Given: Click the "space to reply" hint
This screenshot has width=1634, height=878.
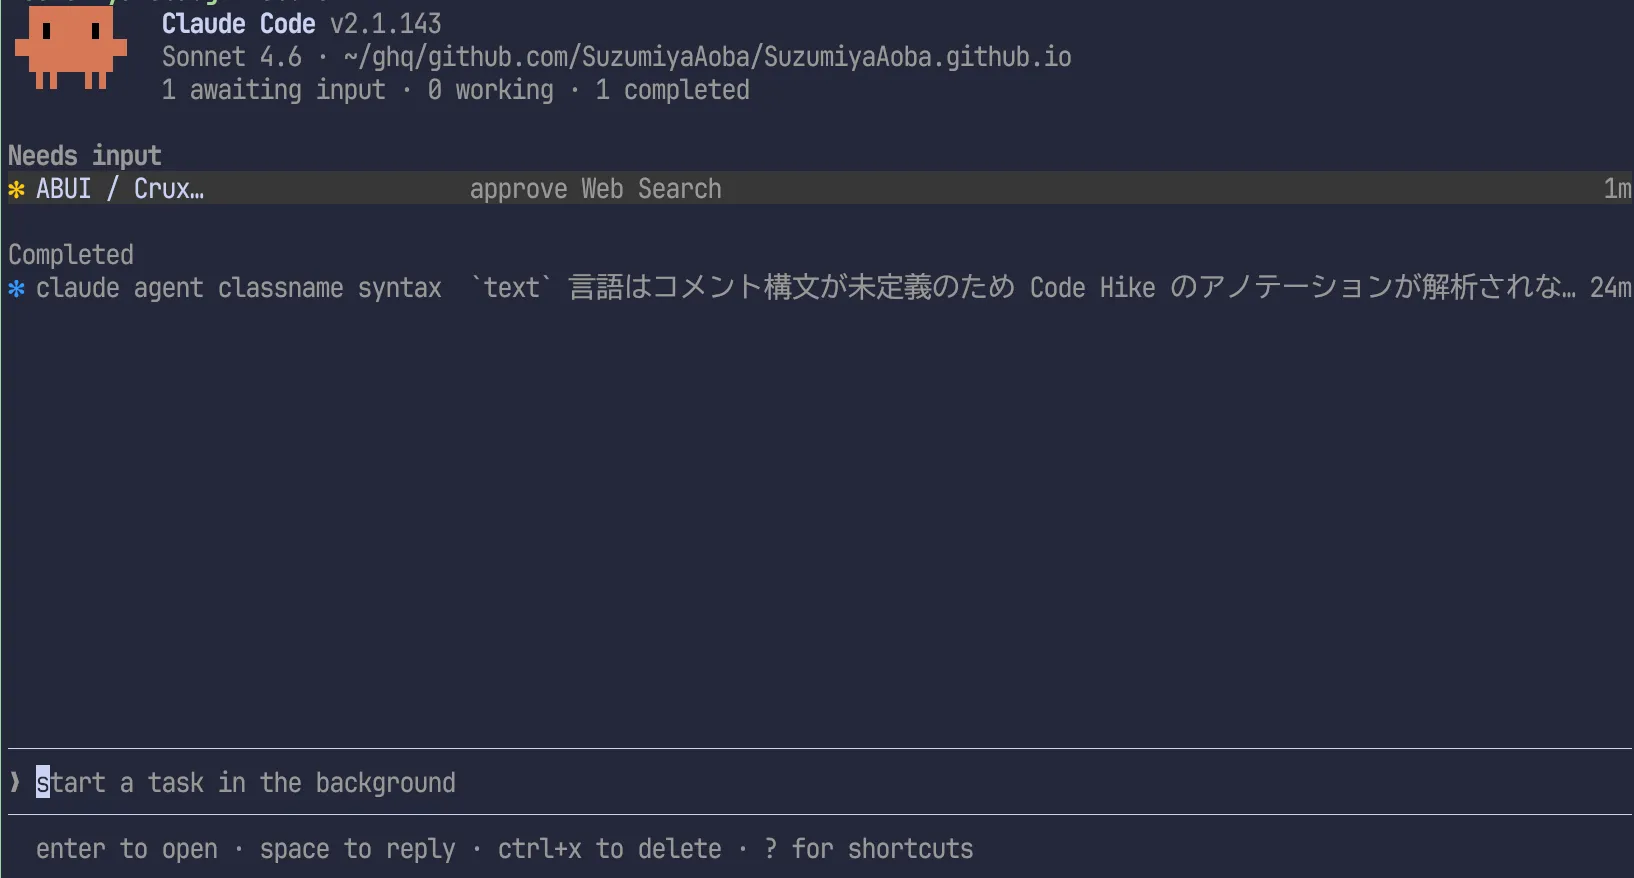Looking at the screenshot, I should click(357, 849).
